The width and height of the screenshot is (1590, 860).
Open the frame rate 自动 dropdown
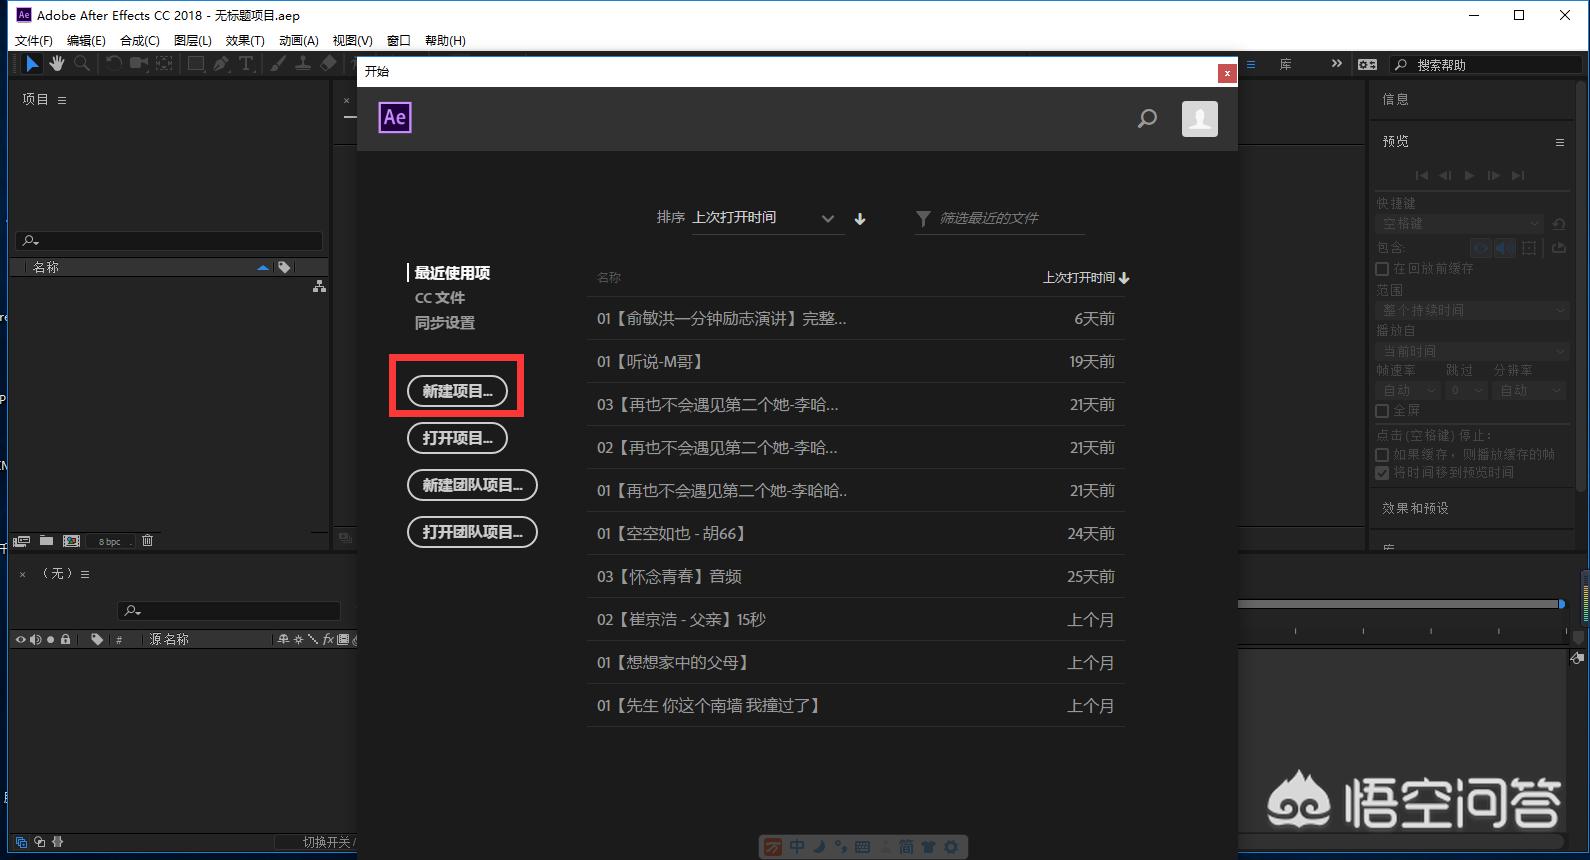click(1408, 391)
